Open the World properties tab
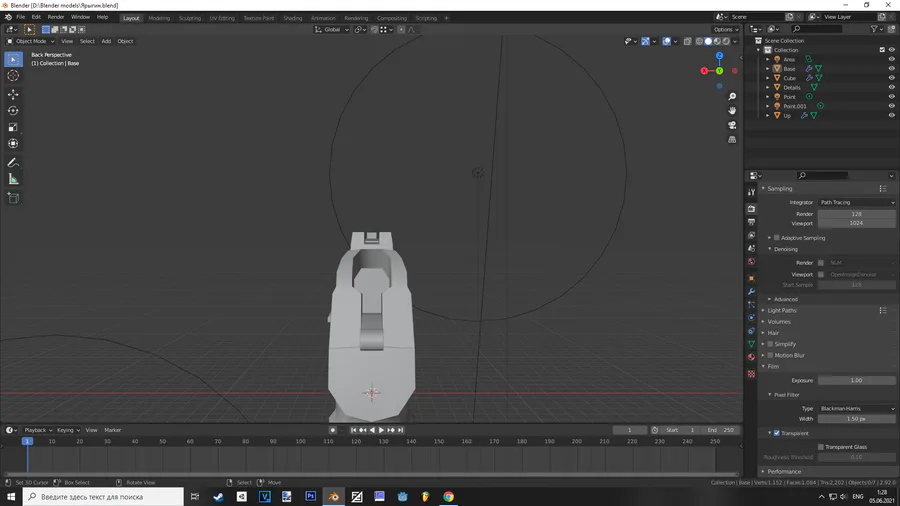 pyautogui.click(x=751, y=262)
